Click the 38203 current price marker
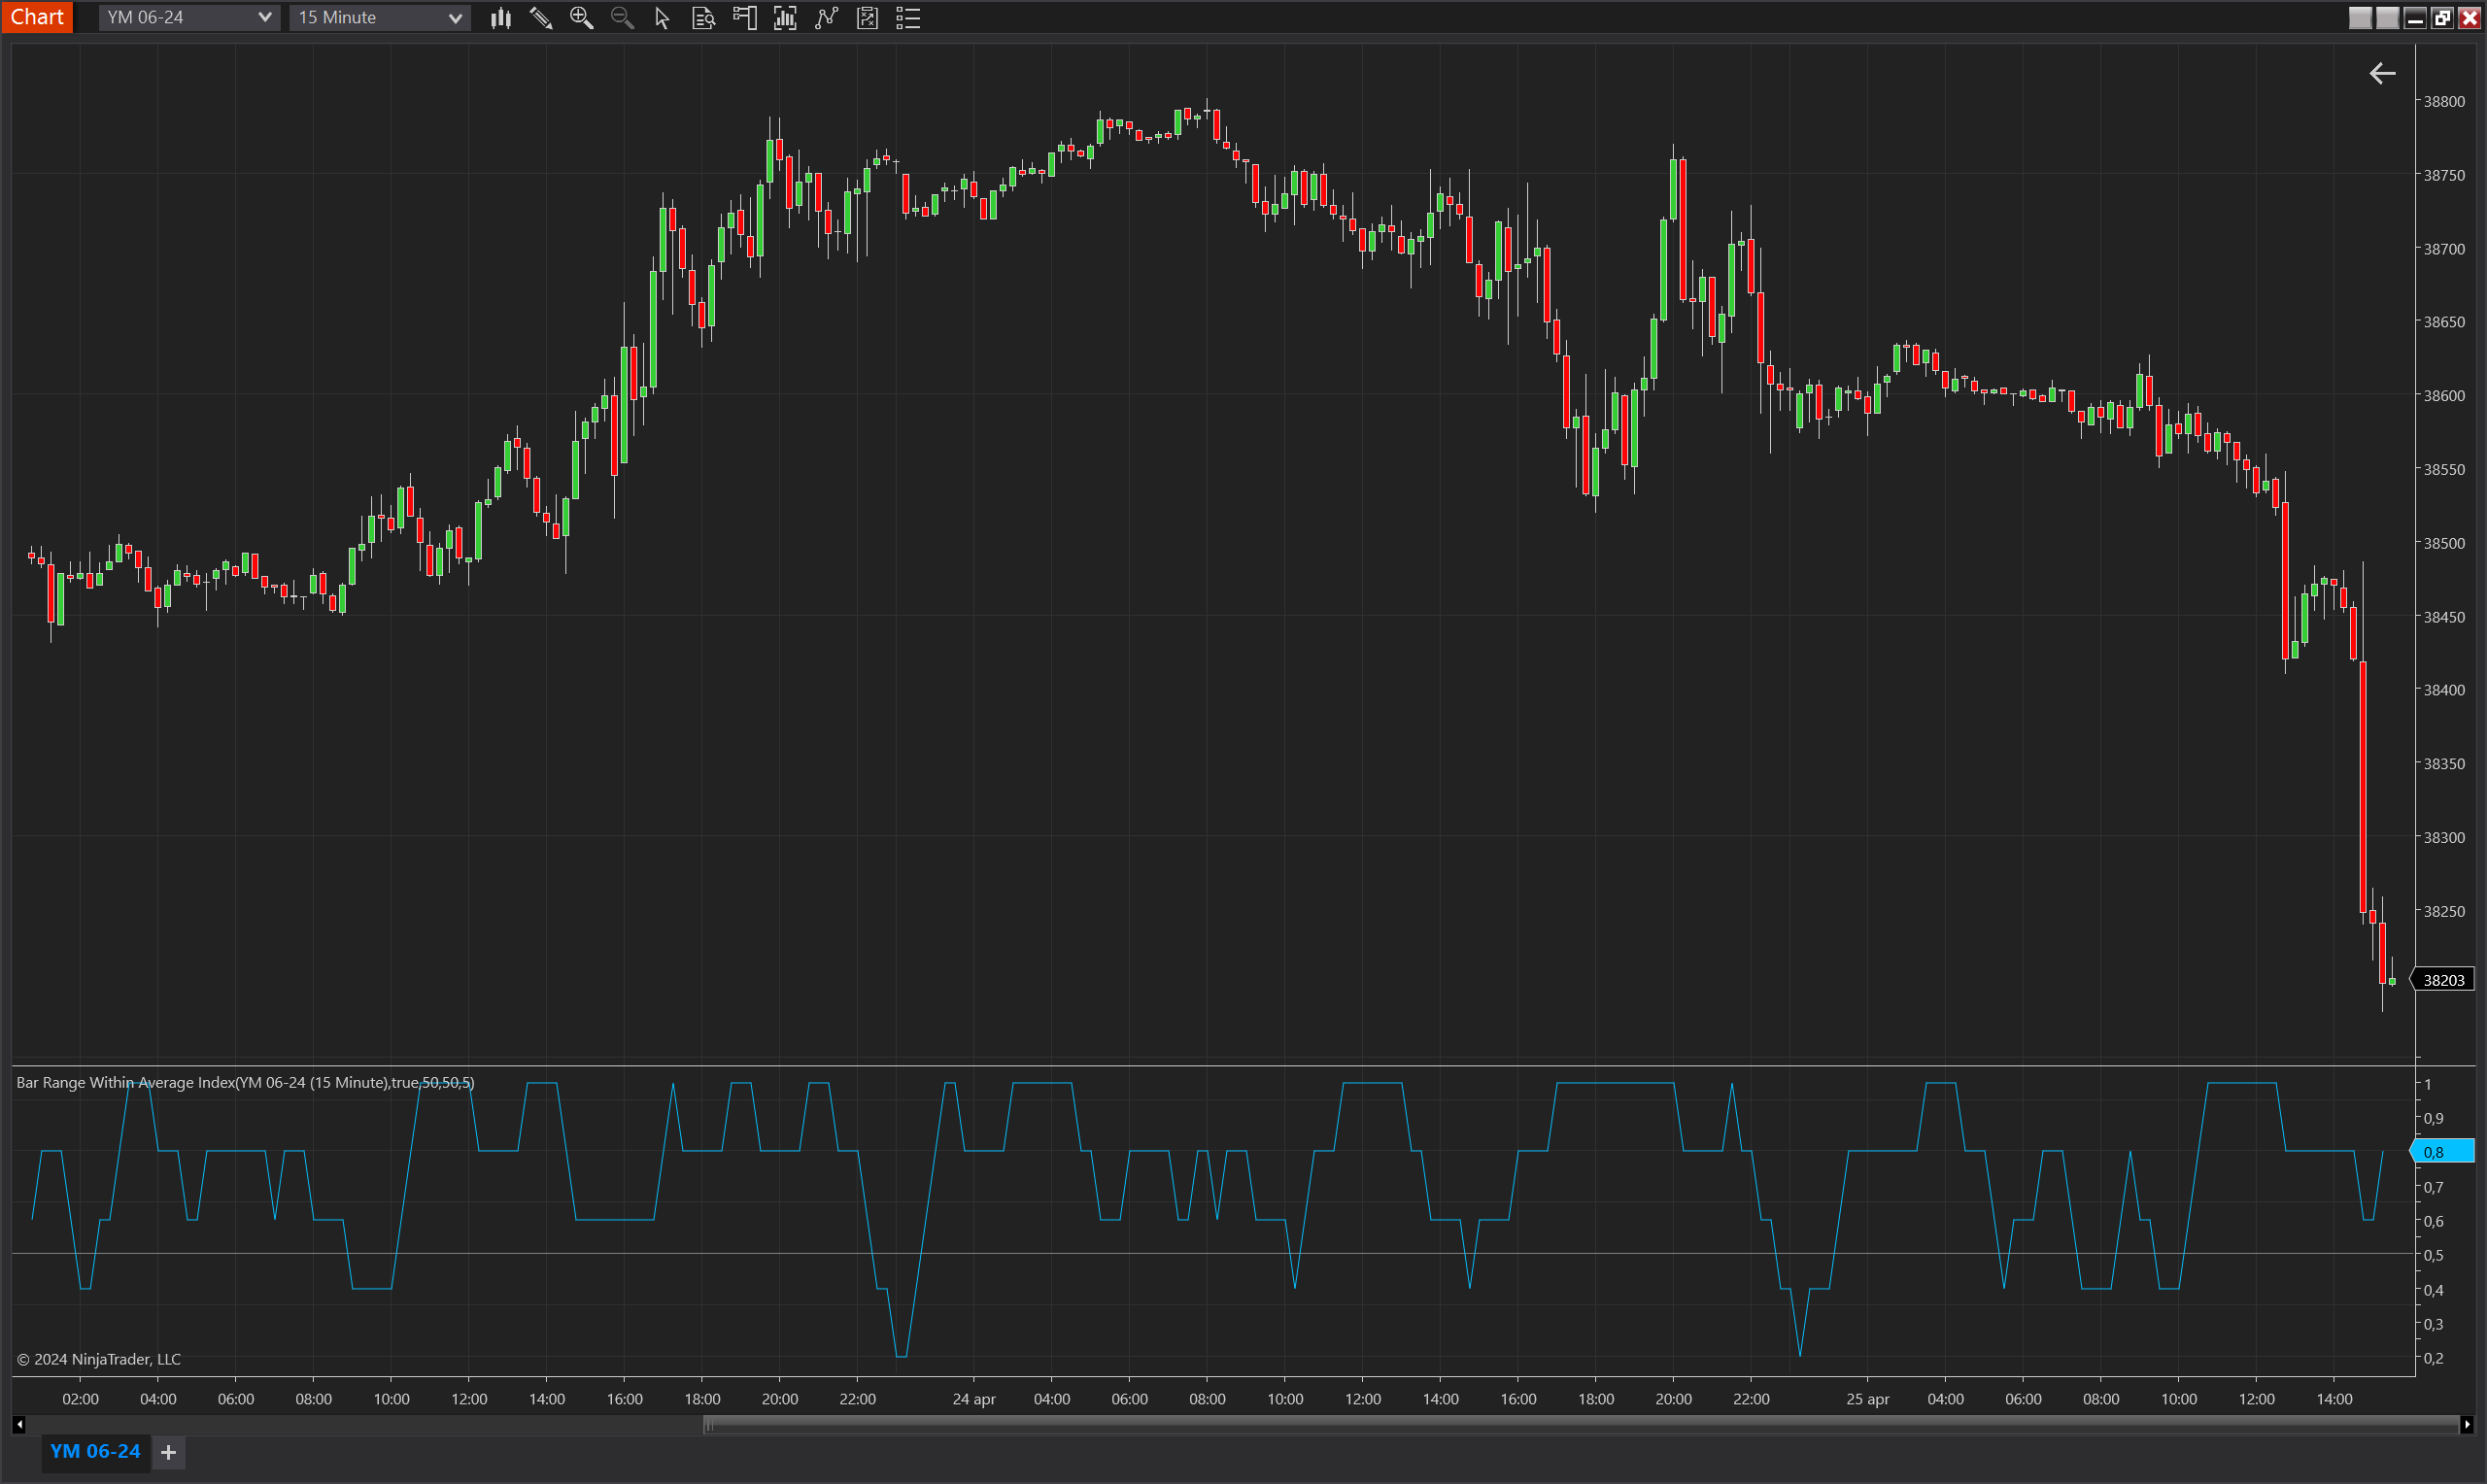2487x1484 pixels. (x=2443, y=980)
